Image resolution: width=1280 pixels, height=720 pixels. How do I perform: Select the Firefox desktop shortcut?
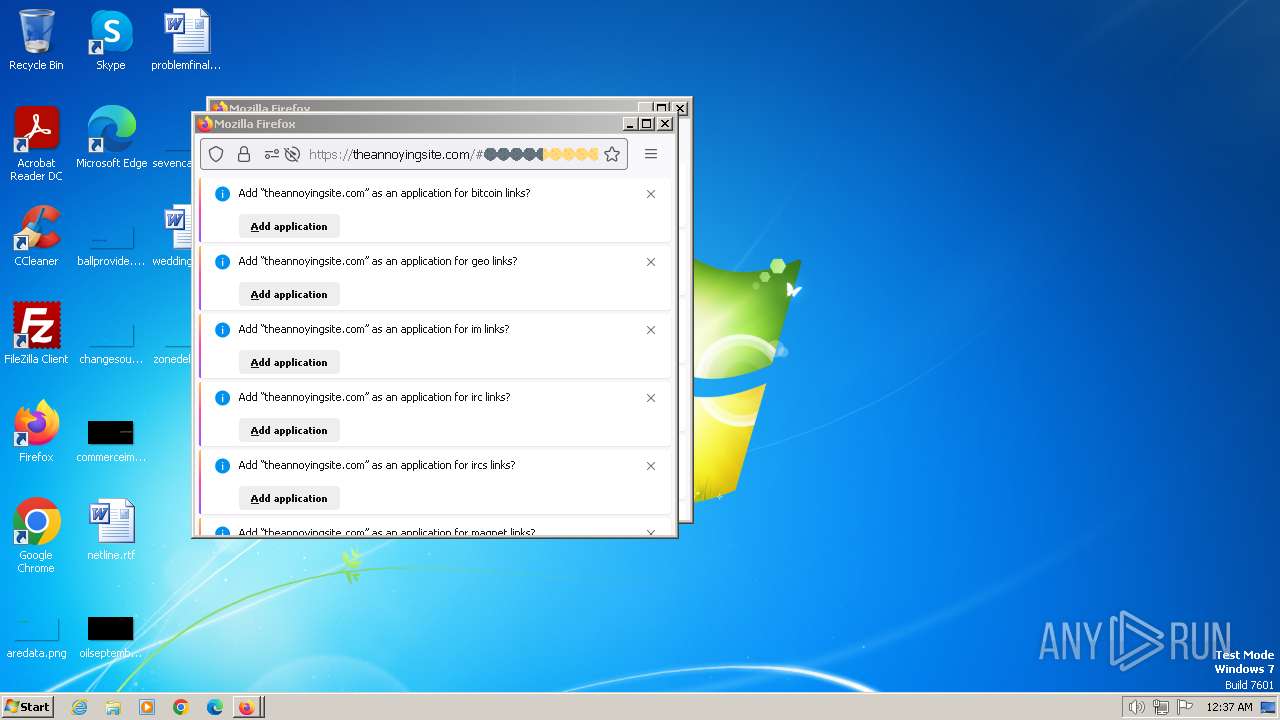pyautogui.click(x=36, y=432)
